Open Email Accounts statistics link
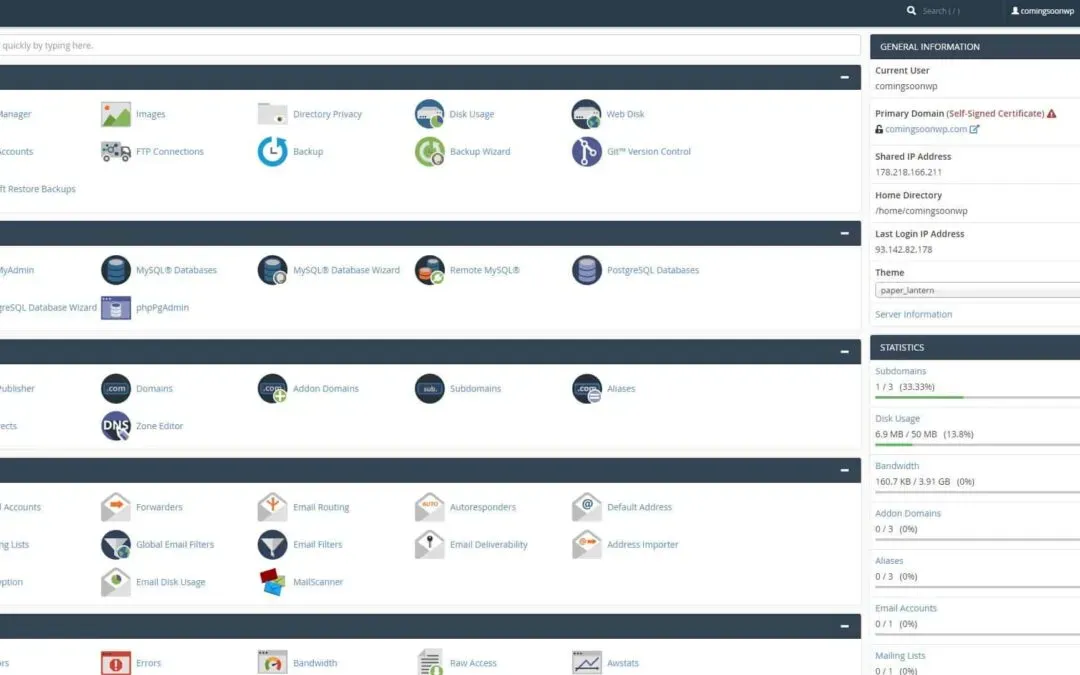This screenshot has height=675, width=1080. (906, 609)
